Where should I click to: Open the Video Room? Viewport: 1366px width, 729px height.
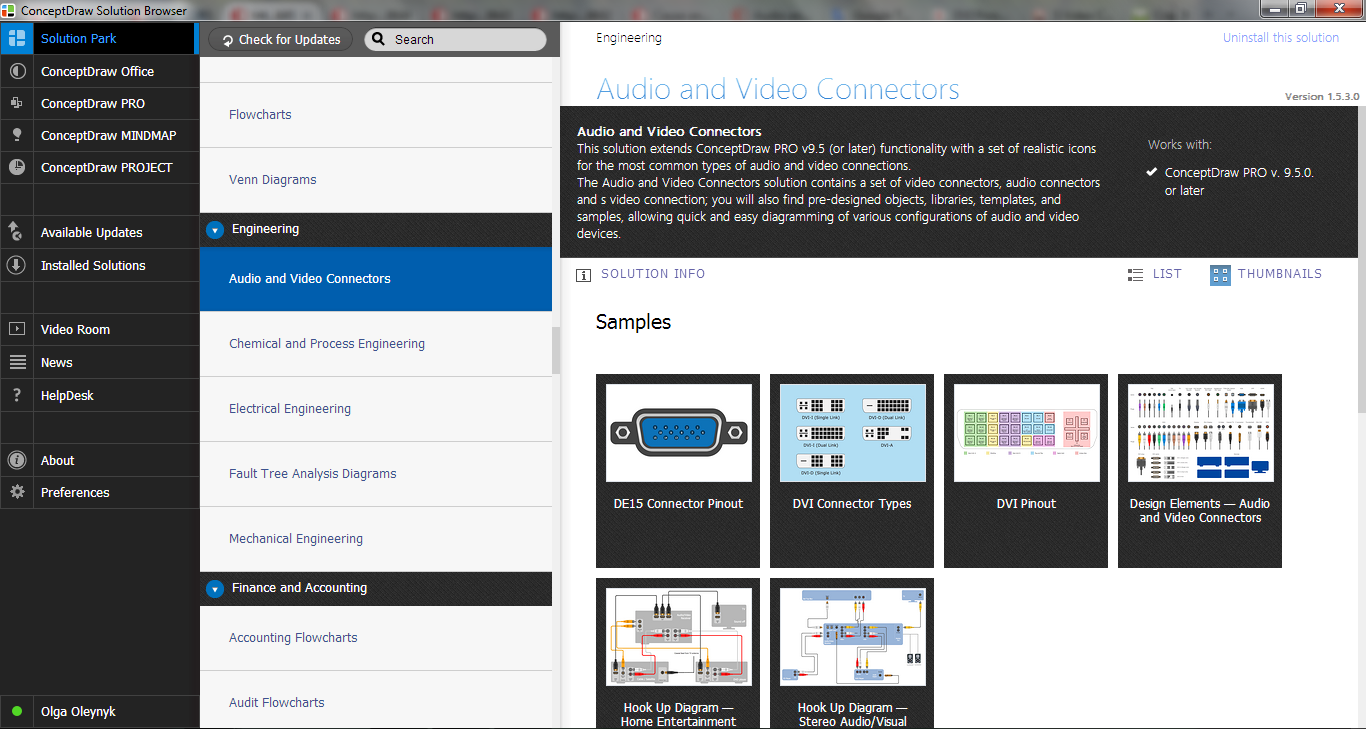tap(76, 329)
